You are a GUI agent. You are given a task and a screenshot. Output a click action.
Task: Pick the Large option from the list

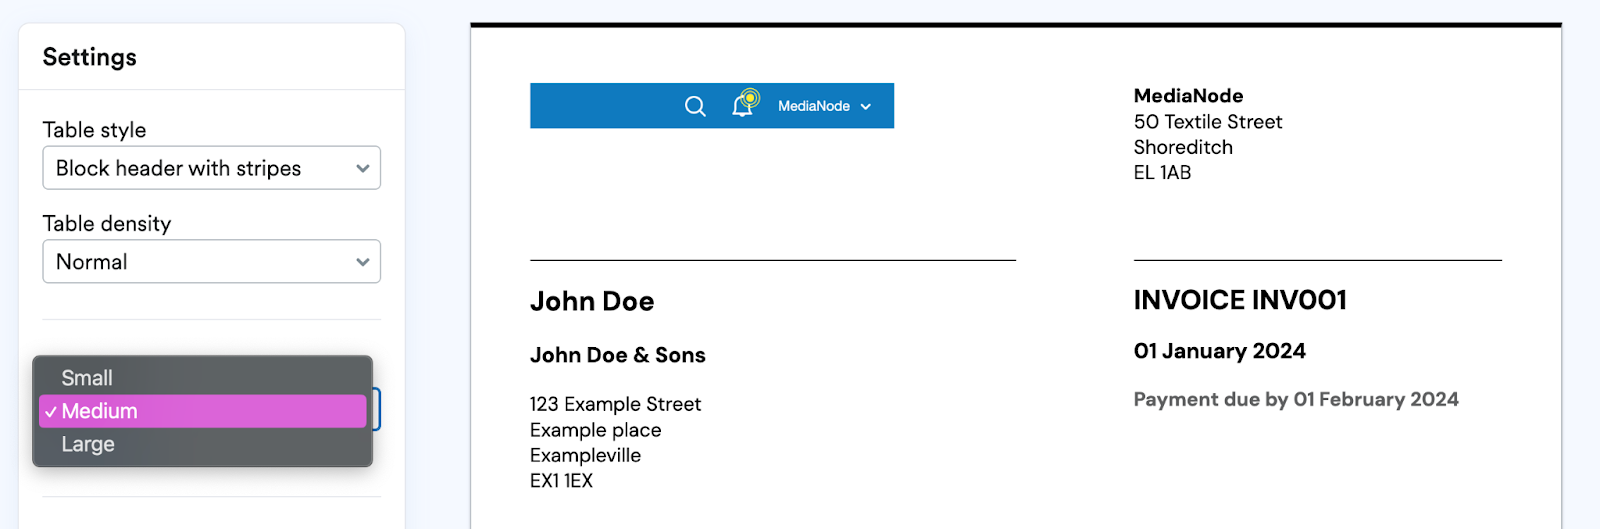click(x=88, y=444)
